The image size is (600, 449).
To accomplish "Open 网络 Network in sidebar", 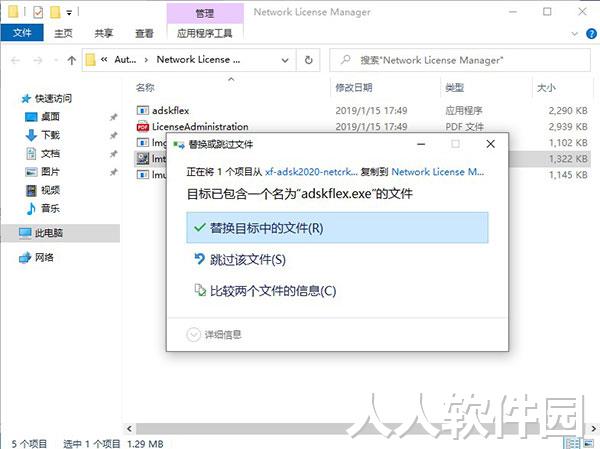I will (44, 257).
